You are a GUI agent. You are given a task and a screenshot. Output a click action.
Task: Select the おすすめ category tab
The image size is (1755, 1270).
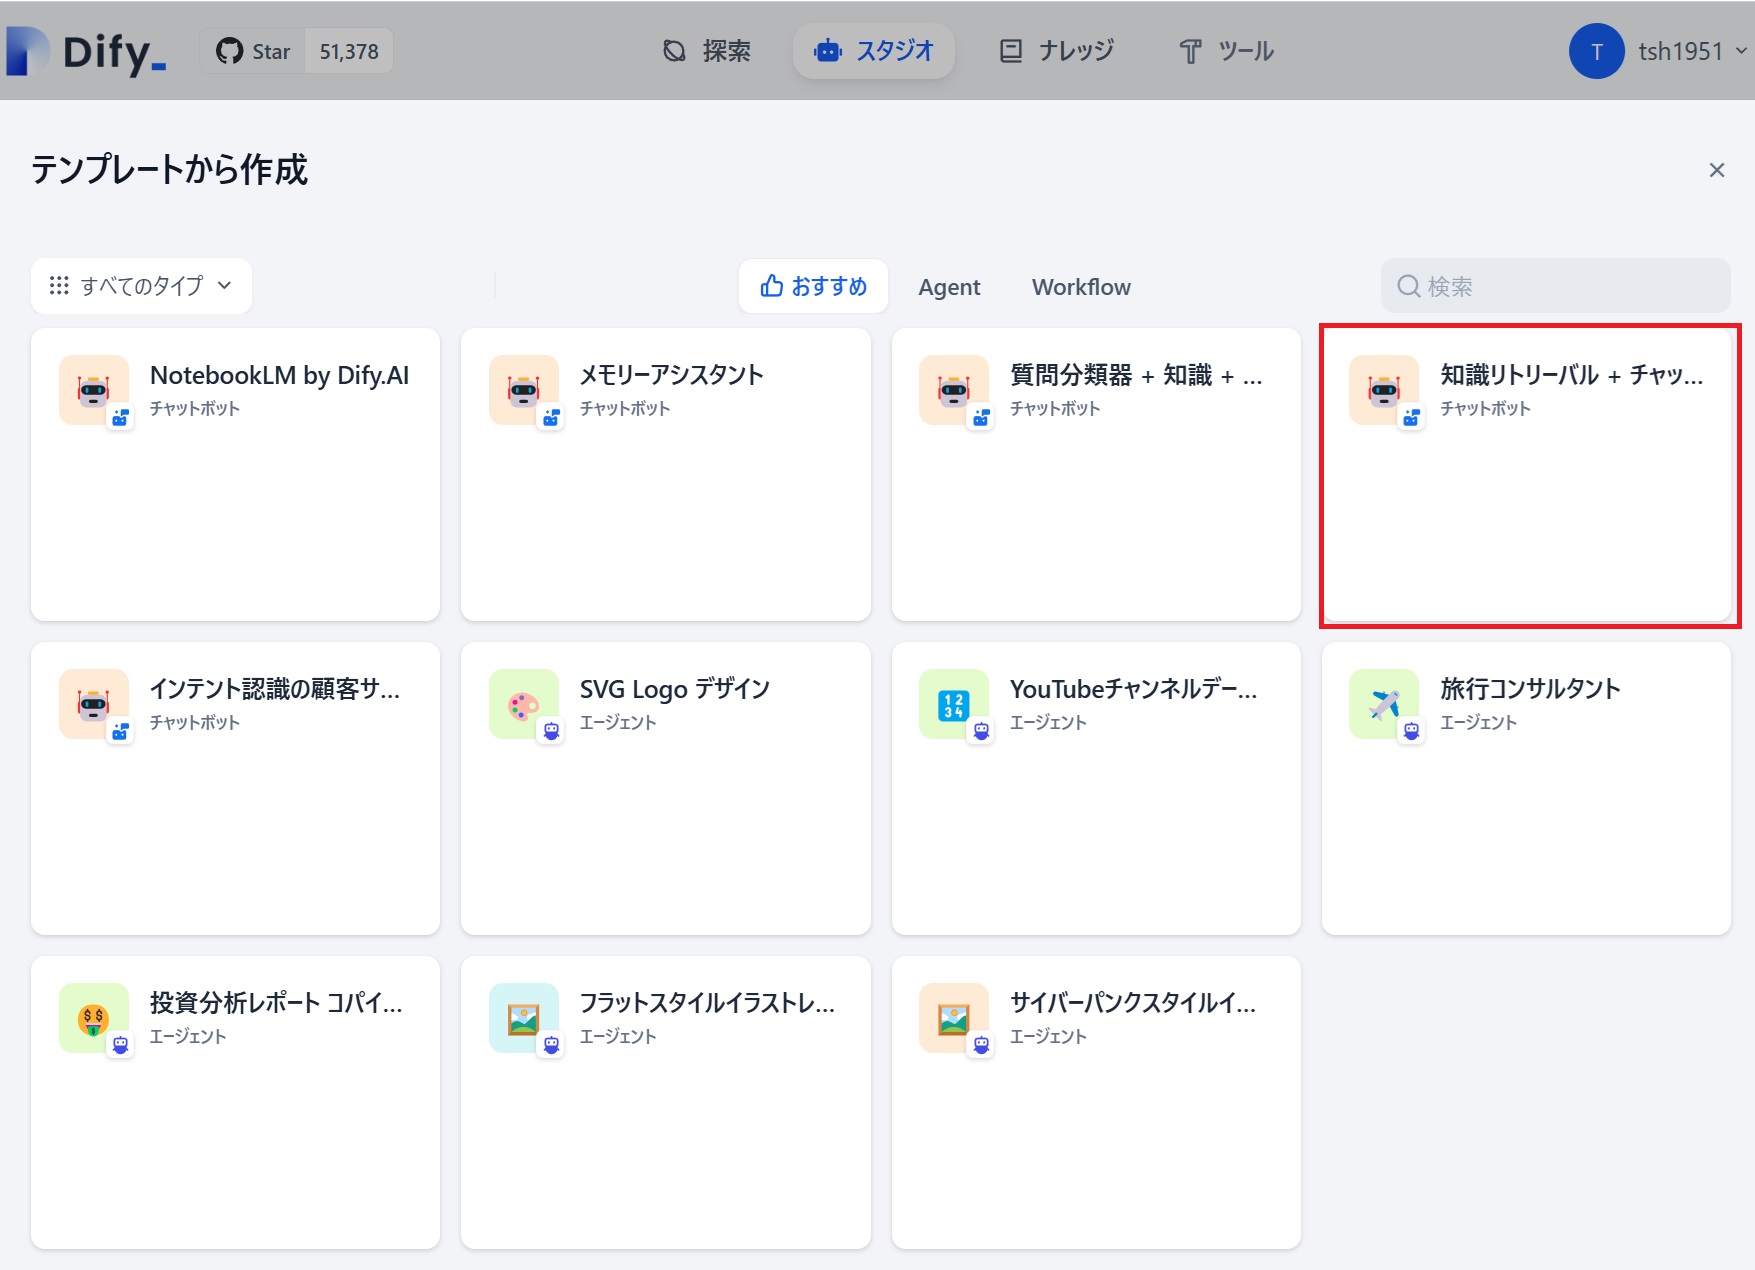pos(813,286)
